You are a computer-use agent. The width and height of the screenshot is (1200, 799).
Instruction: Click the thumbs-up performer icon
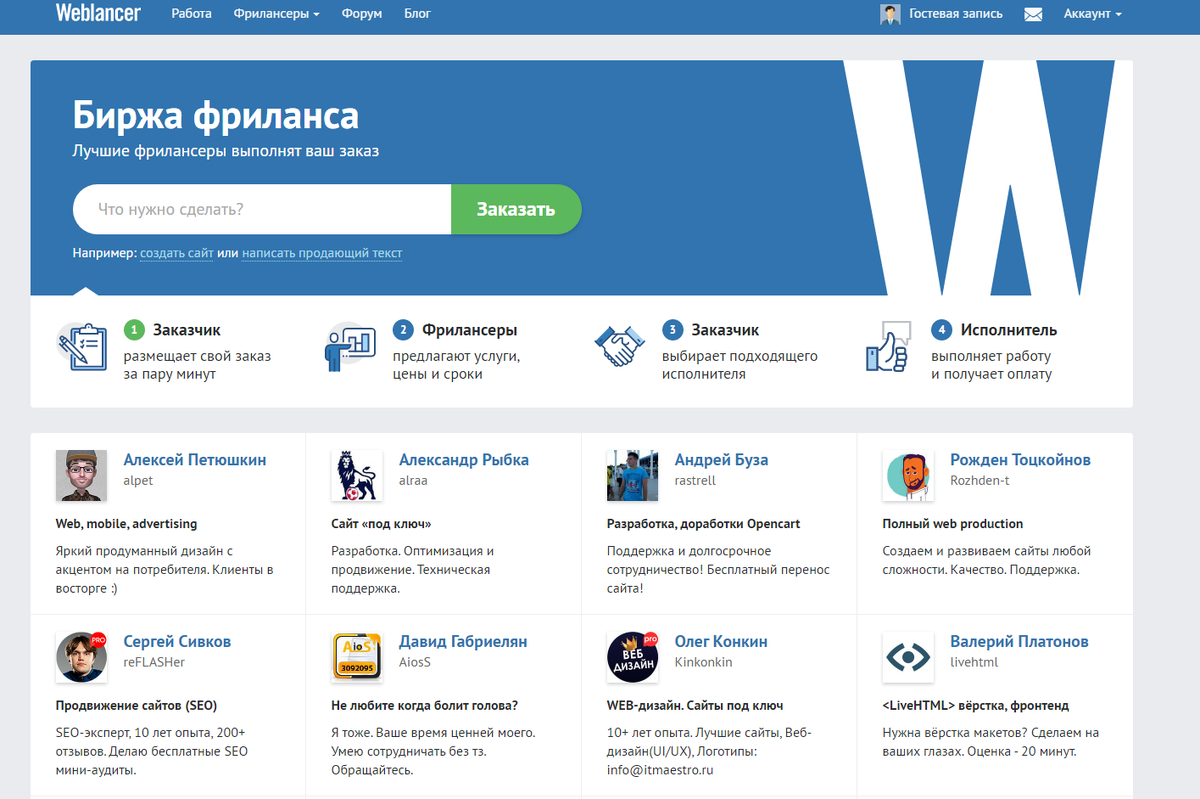tap(888, 347)
